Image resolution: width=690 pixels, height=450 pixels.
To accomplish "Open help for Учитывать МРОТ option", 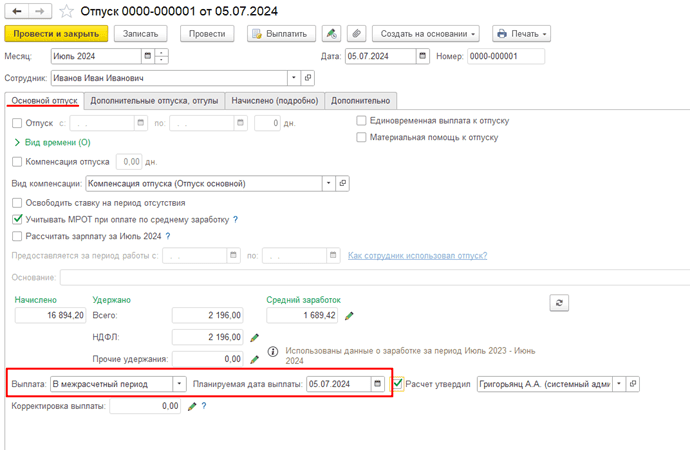I will click(x=235, y=219).
